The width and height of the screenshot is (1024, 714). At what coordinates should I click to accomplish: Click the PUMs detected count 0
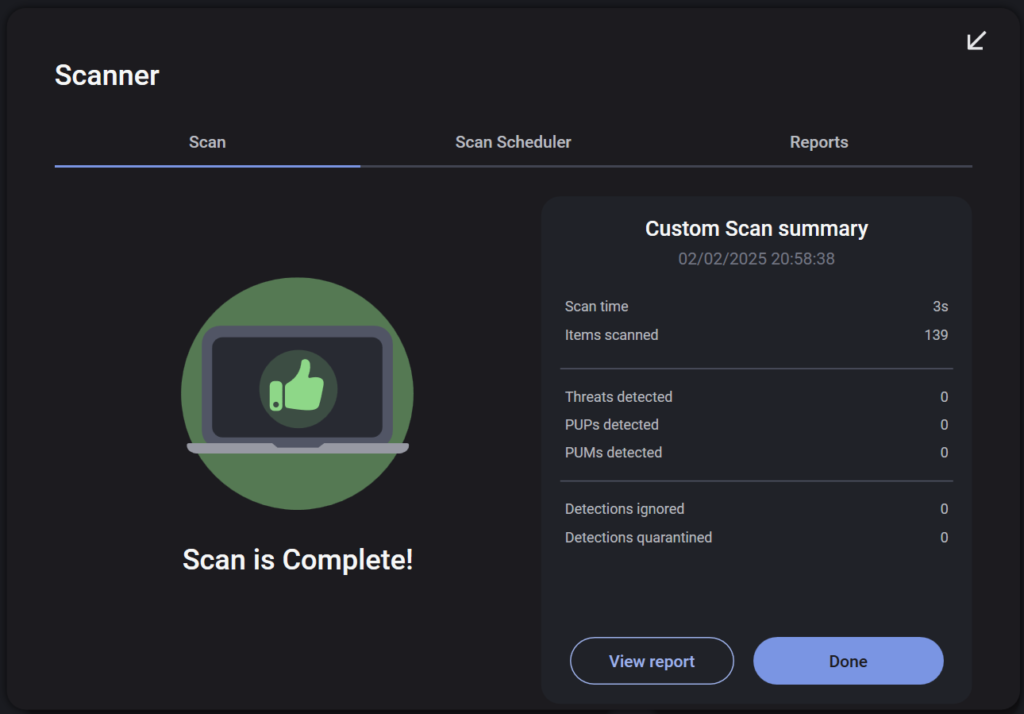(944, 453)
